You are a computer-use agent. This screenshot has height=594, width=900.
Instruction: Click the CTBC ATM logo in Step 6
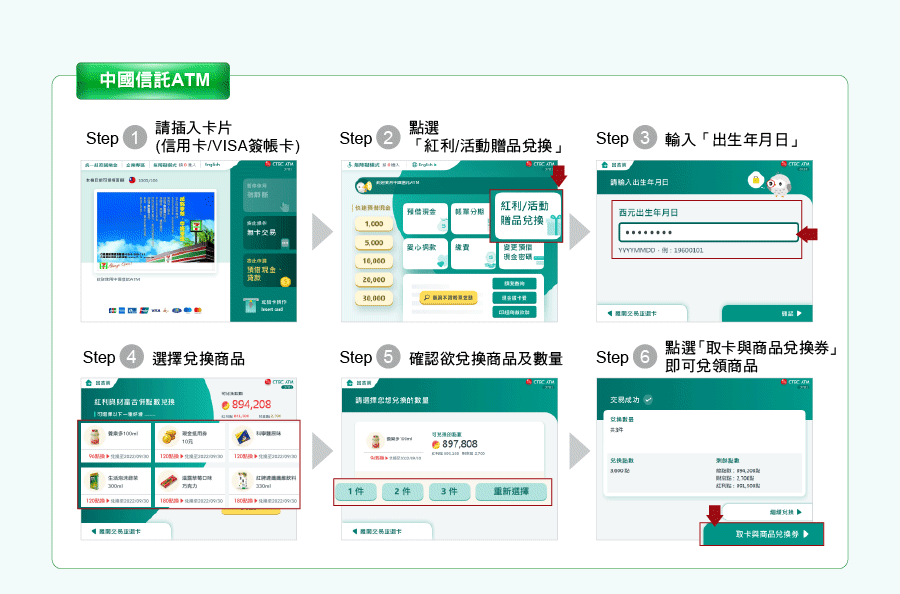coord(795,382)
